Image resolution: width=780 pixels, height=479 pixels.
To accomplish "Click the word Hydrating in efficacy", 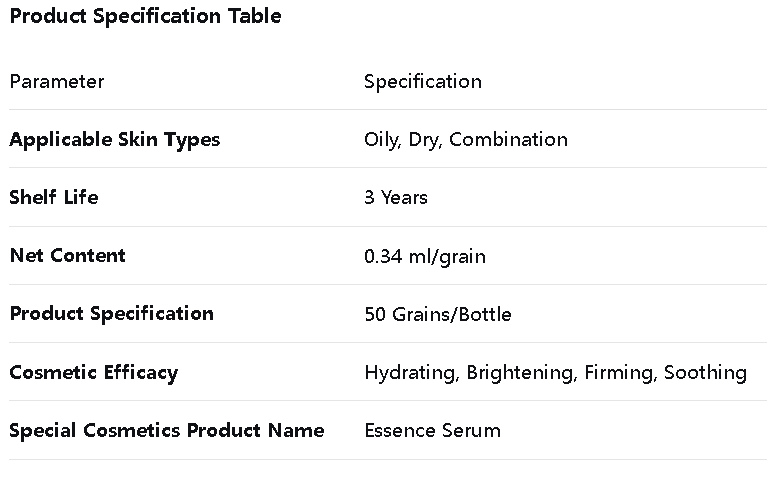I will point(410,373).
